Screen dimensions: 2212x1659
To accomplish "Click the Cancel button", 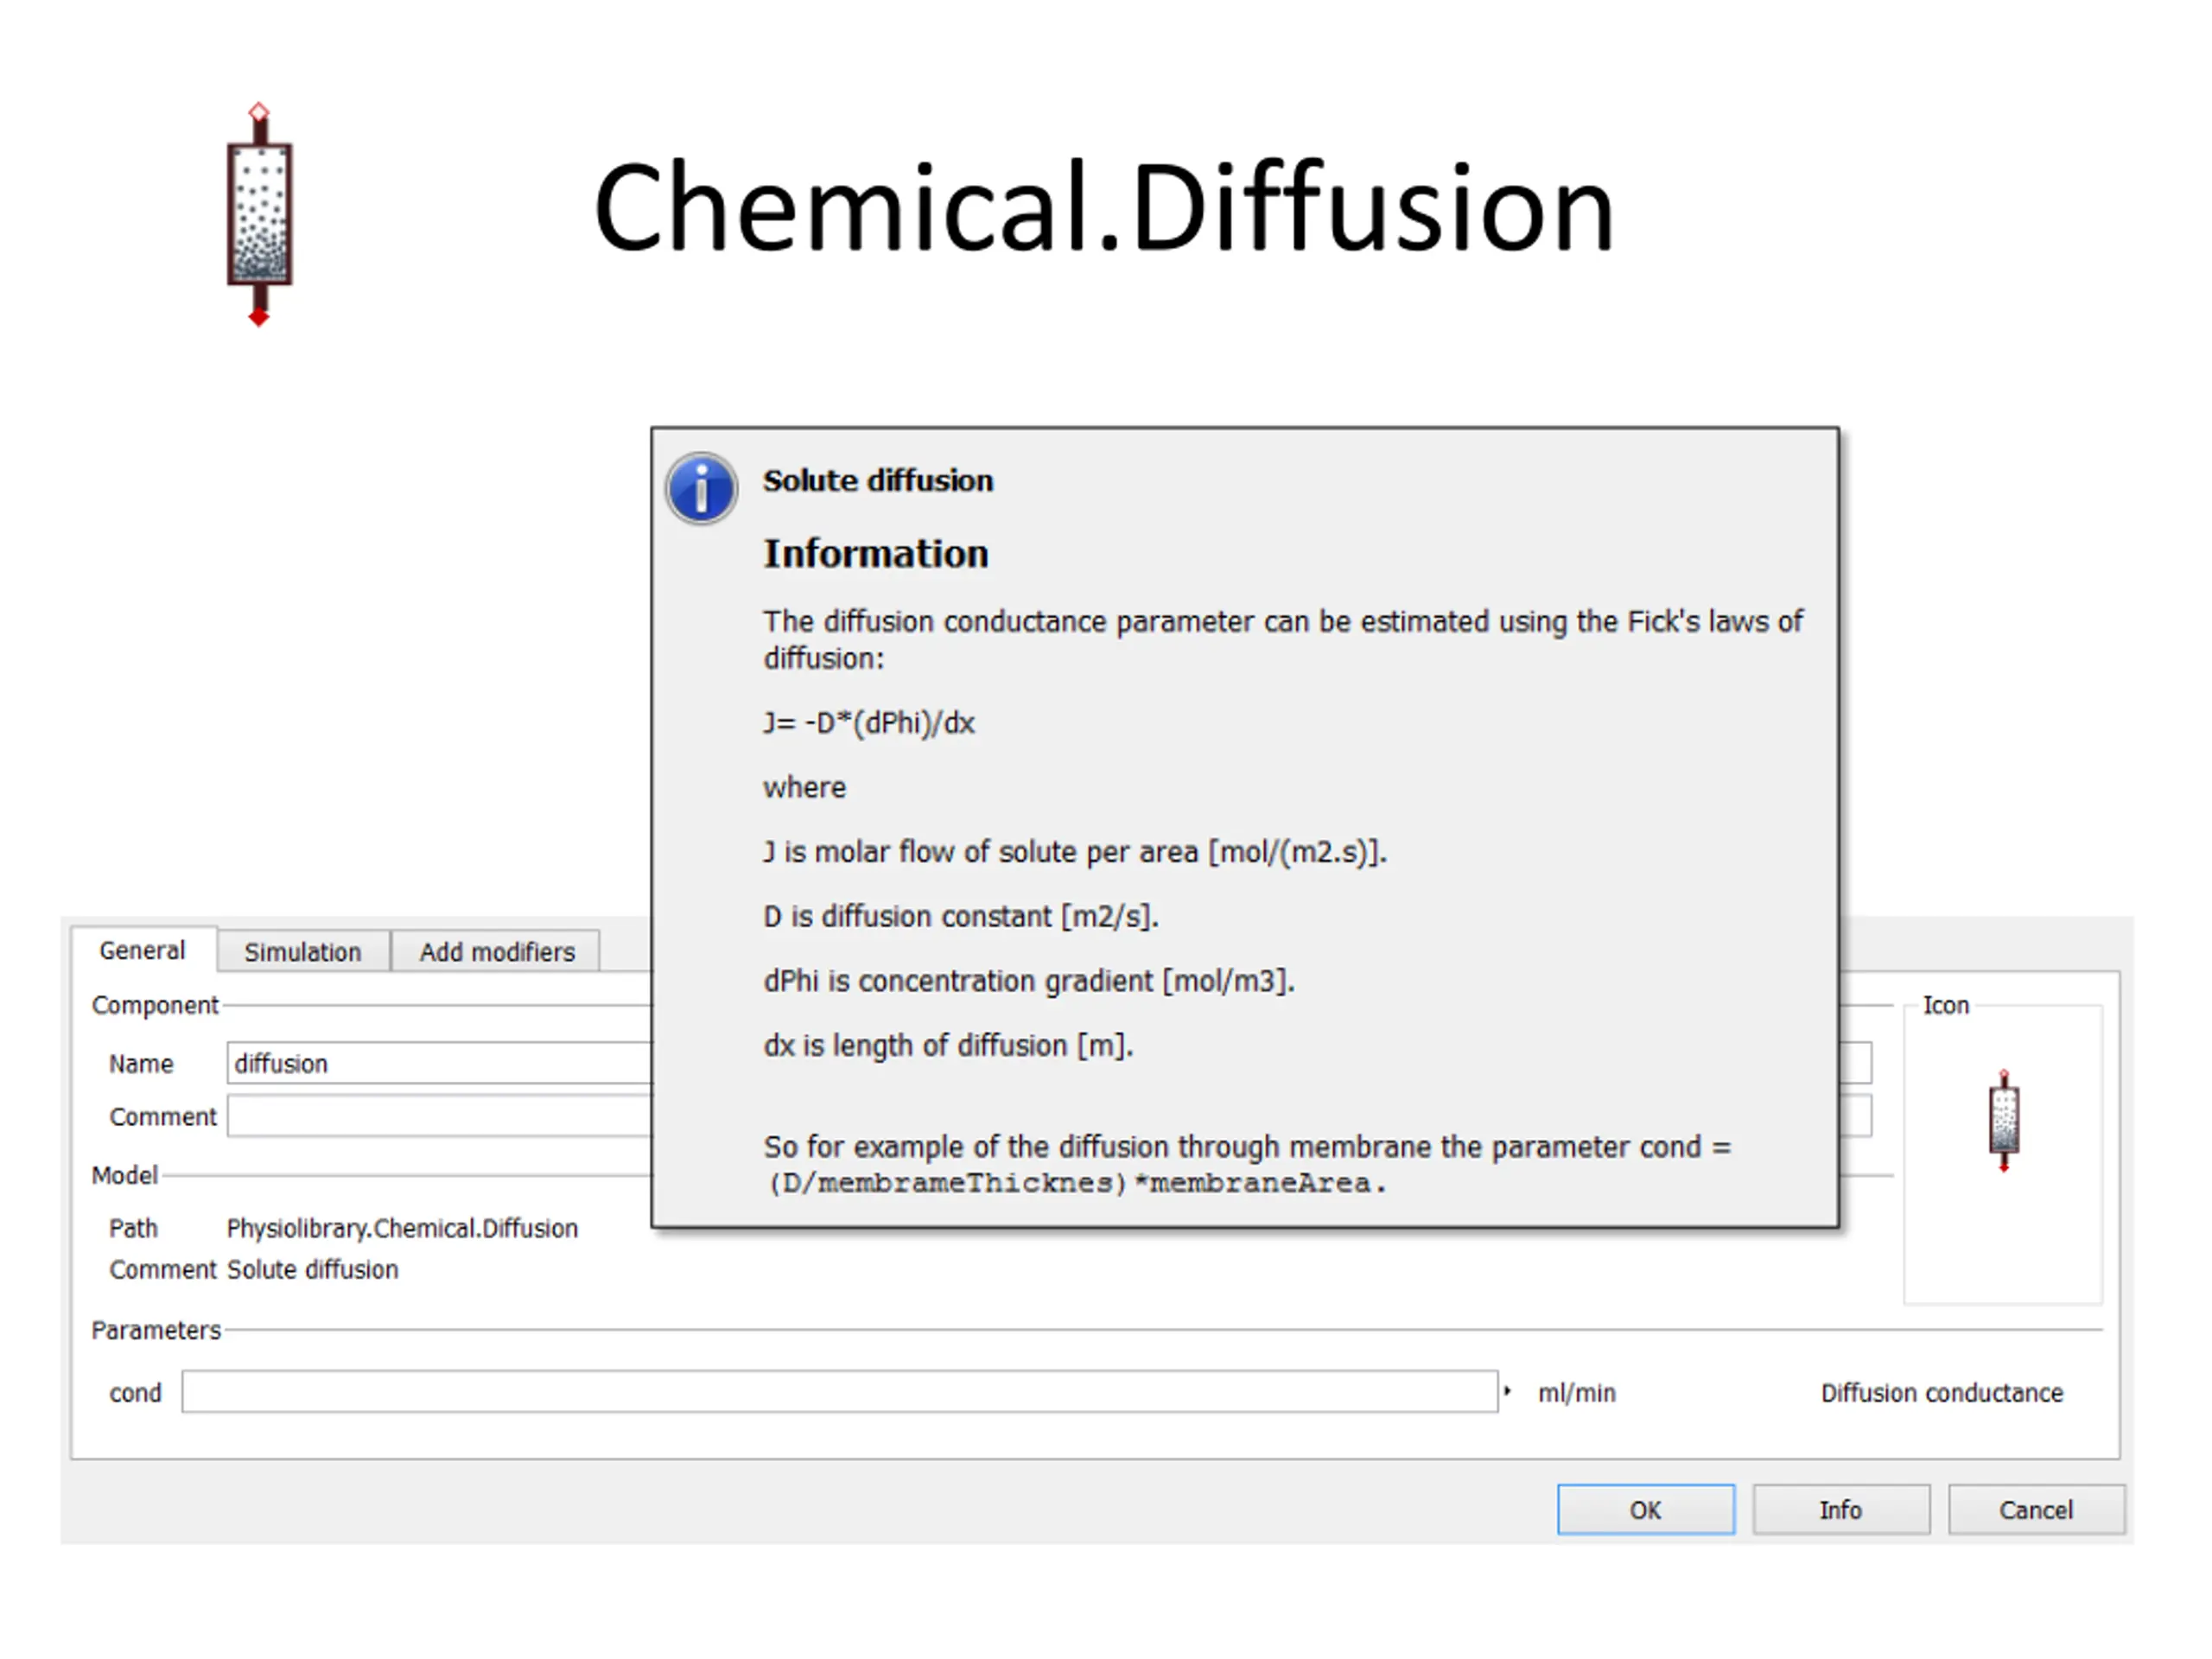I will click(x=2036, y=1509).
